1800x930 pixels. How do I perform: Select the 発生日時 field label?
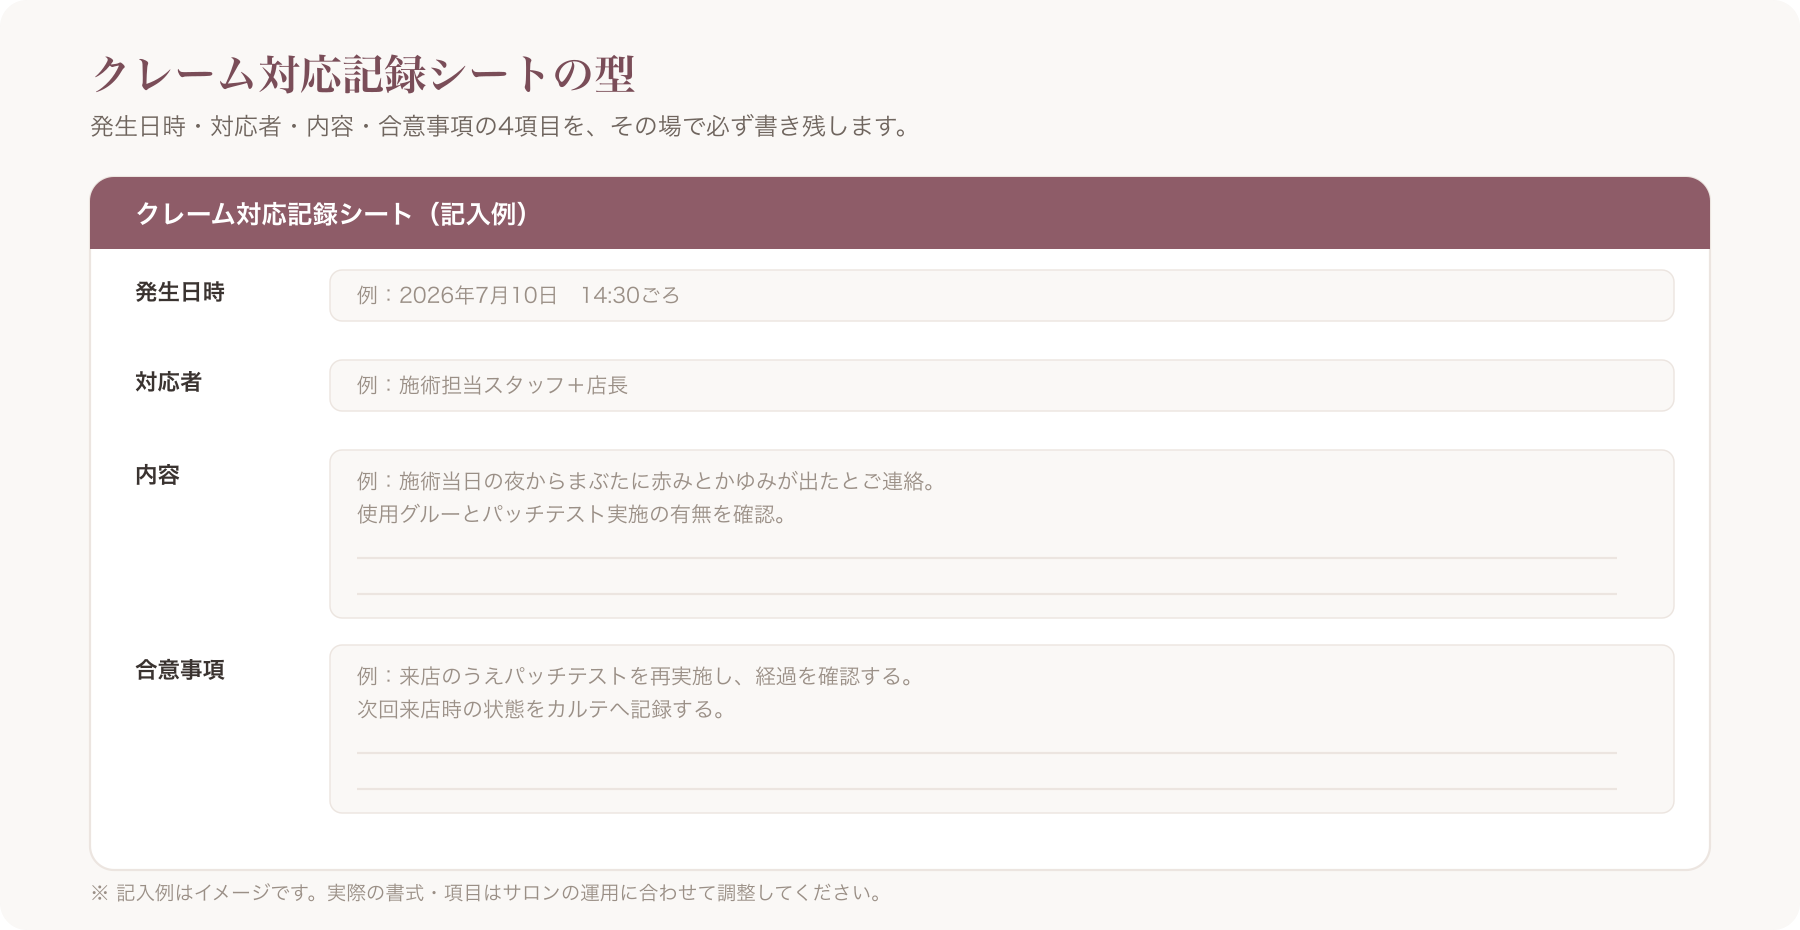coord(180,292)
